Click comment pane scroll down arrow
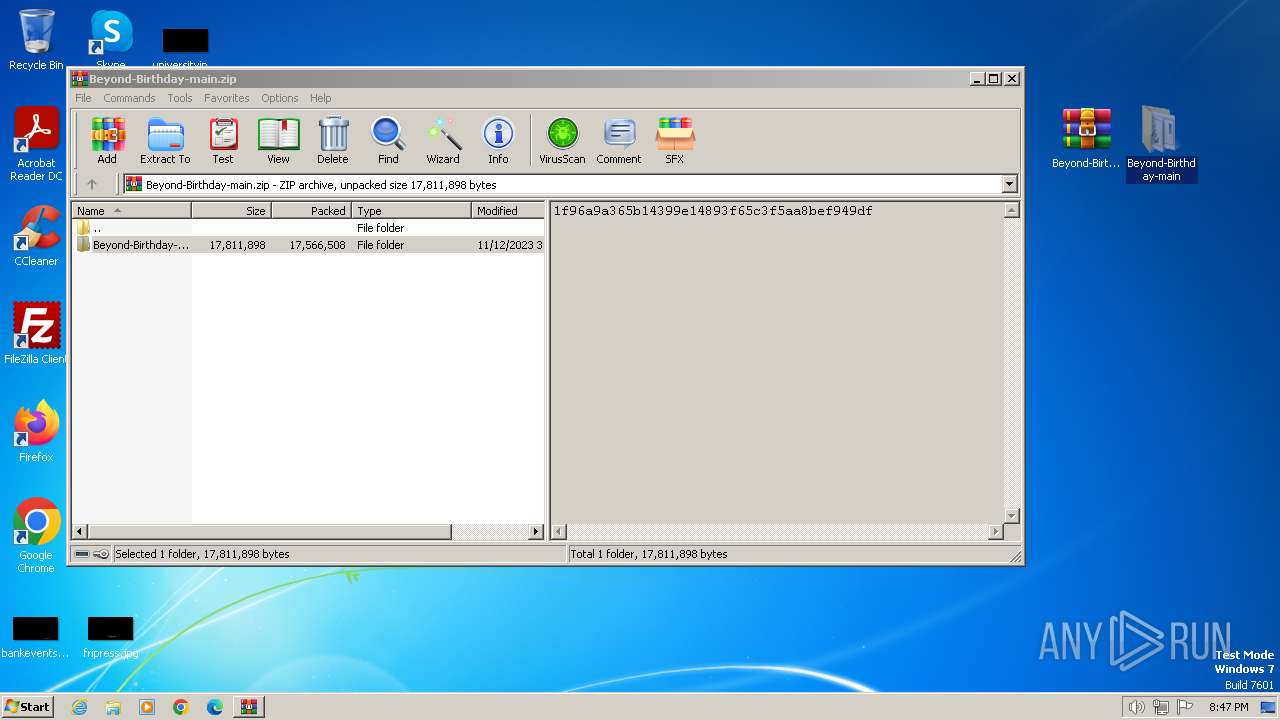 tap(1011, 516)
